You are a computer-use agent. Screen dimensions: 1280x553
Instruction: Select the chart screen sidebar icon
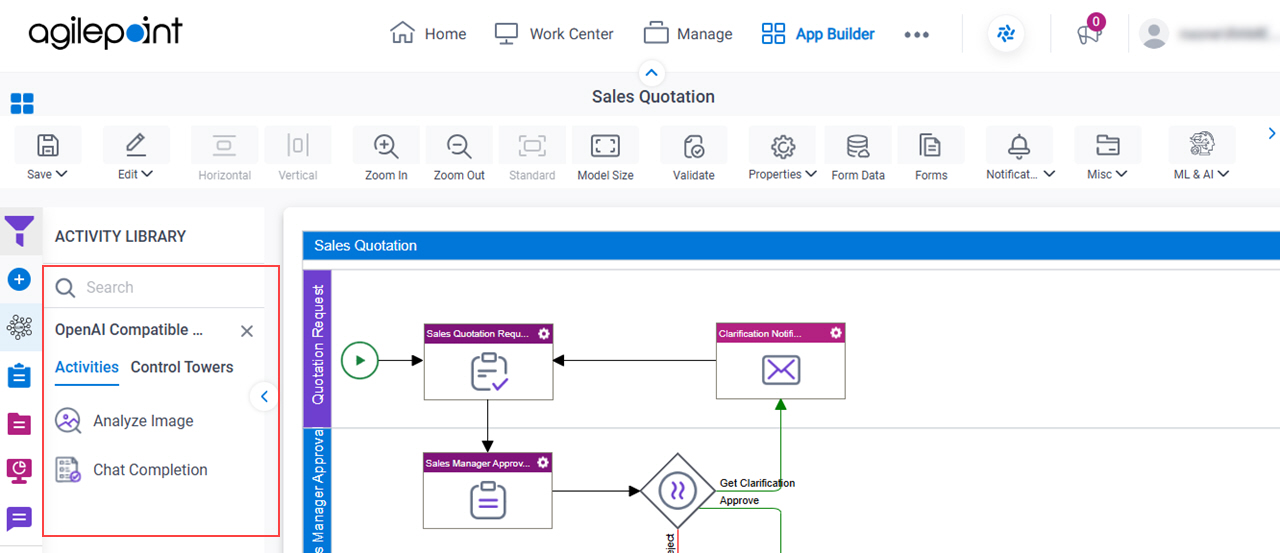(x=19, y=471)
